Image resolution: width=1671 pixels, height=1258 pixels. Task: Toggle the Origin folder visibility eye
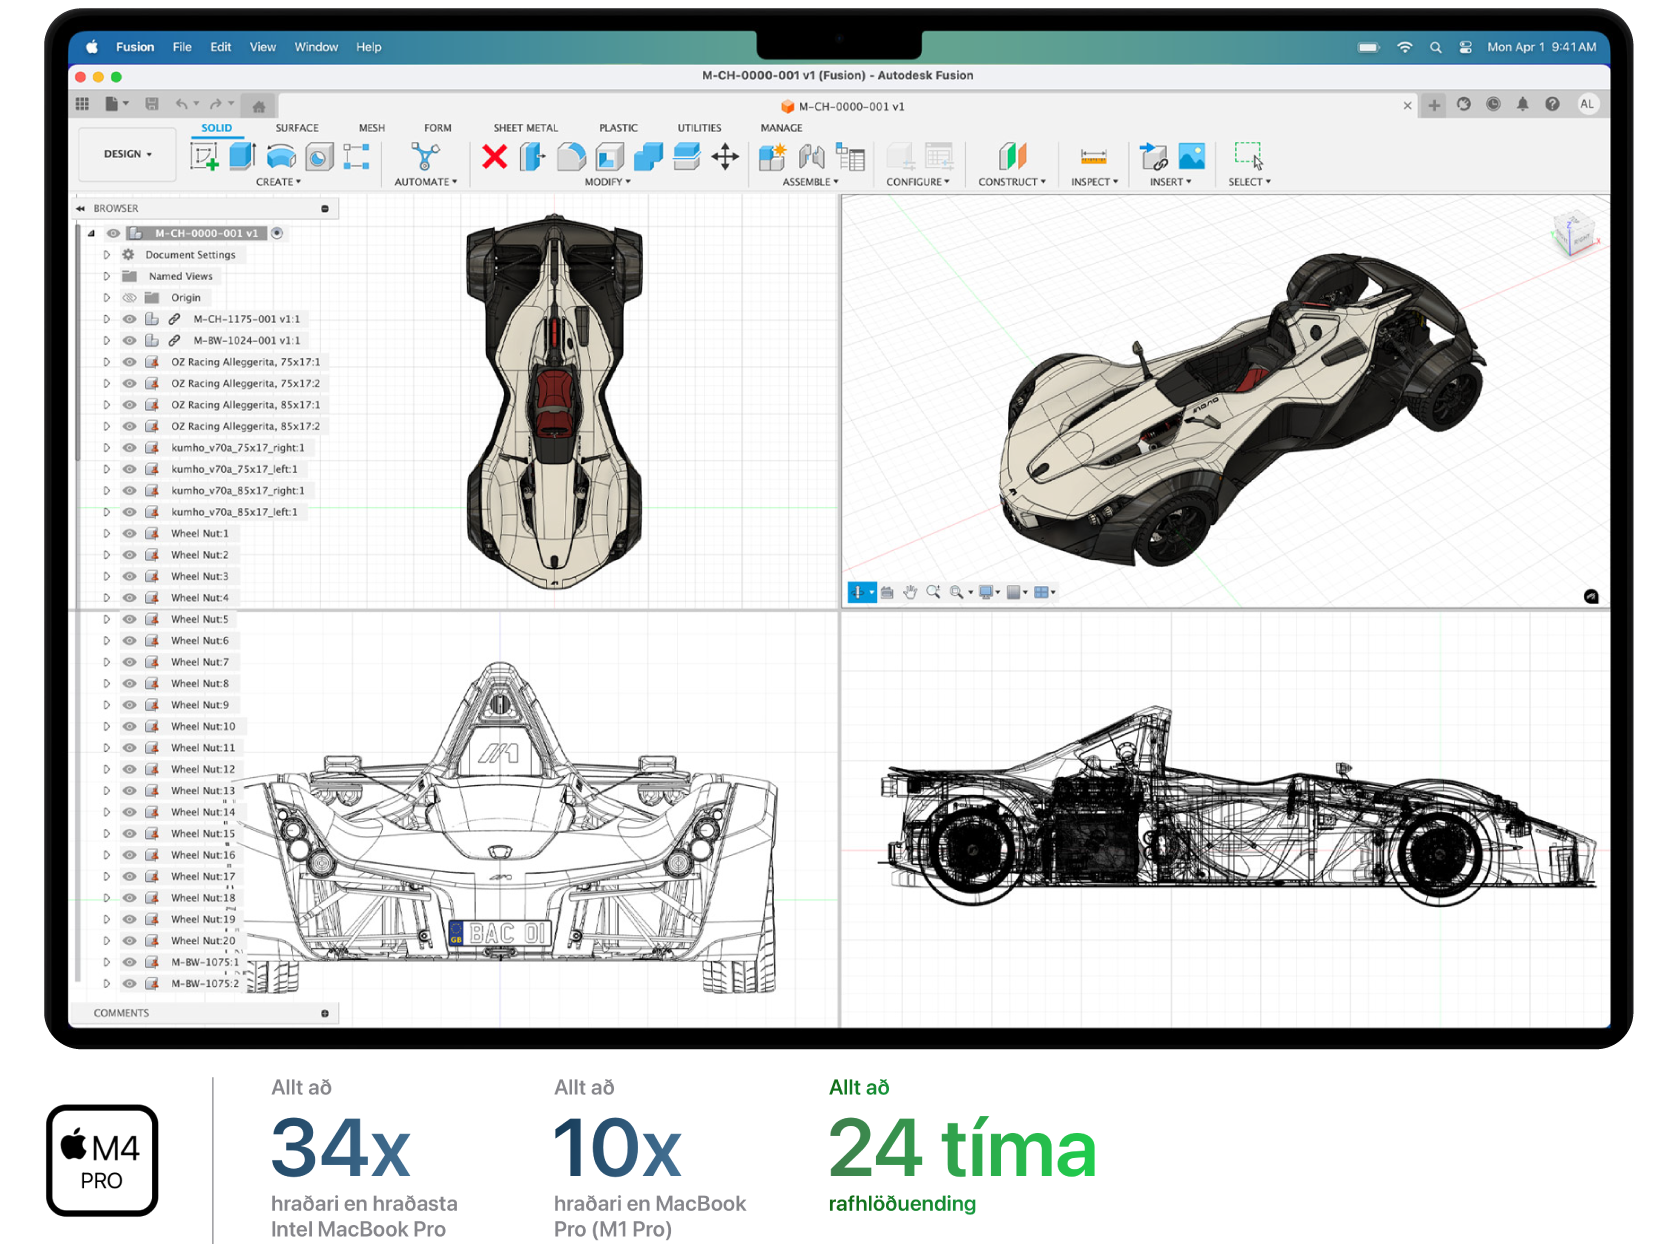click(129, 298)
